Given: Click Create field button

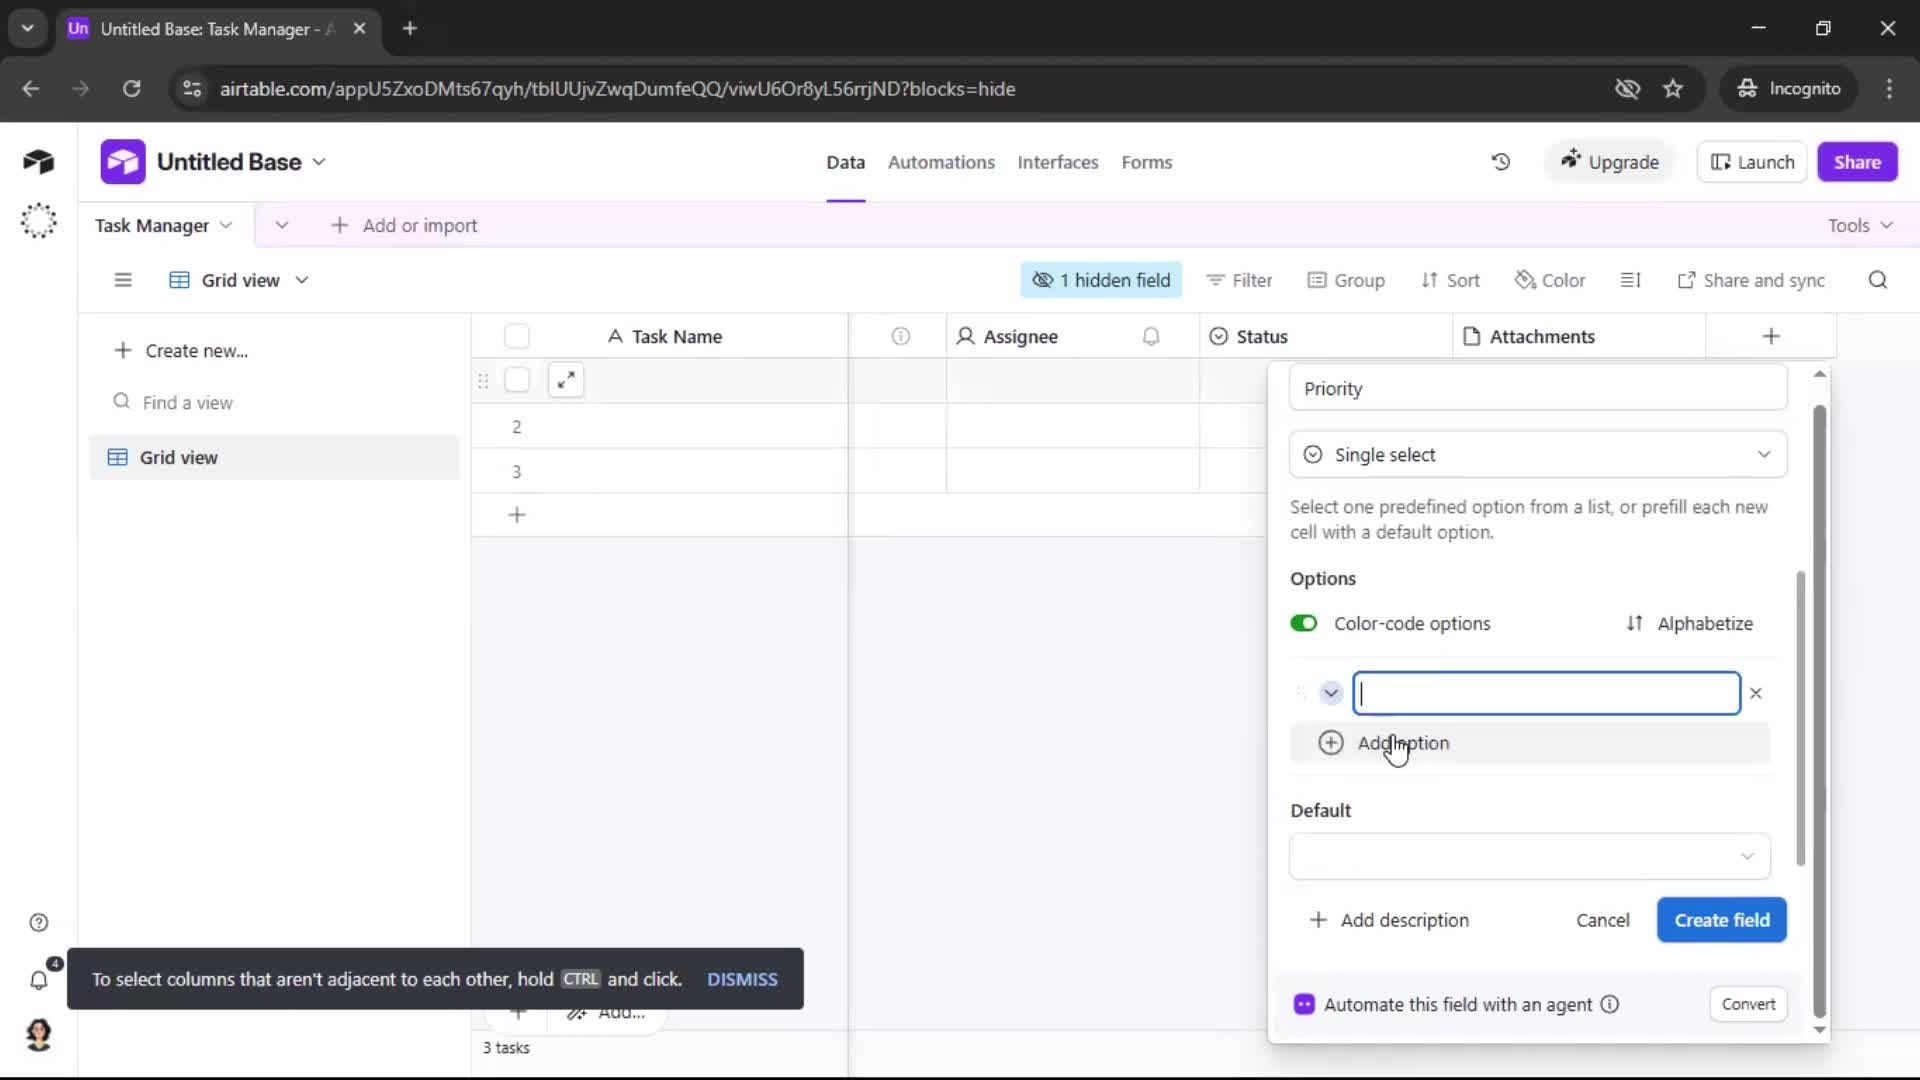Looking at the screenshot, I should [1722, 920].
